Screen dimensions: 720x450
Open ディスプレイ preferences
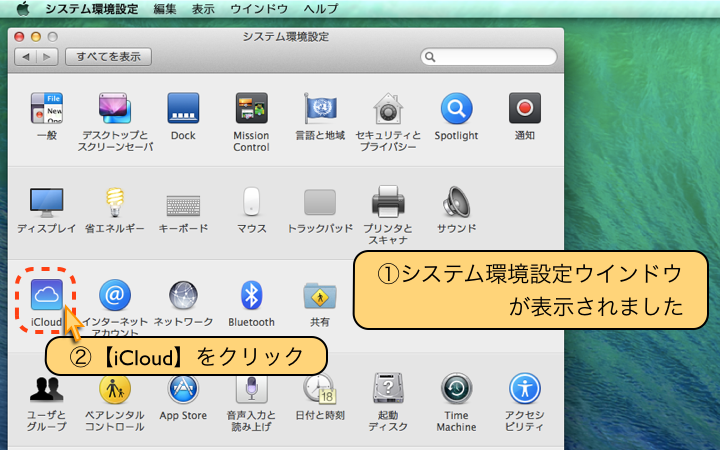pyautogui.click(x=46, y=202)
